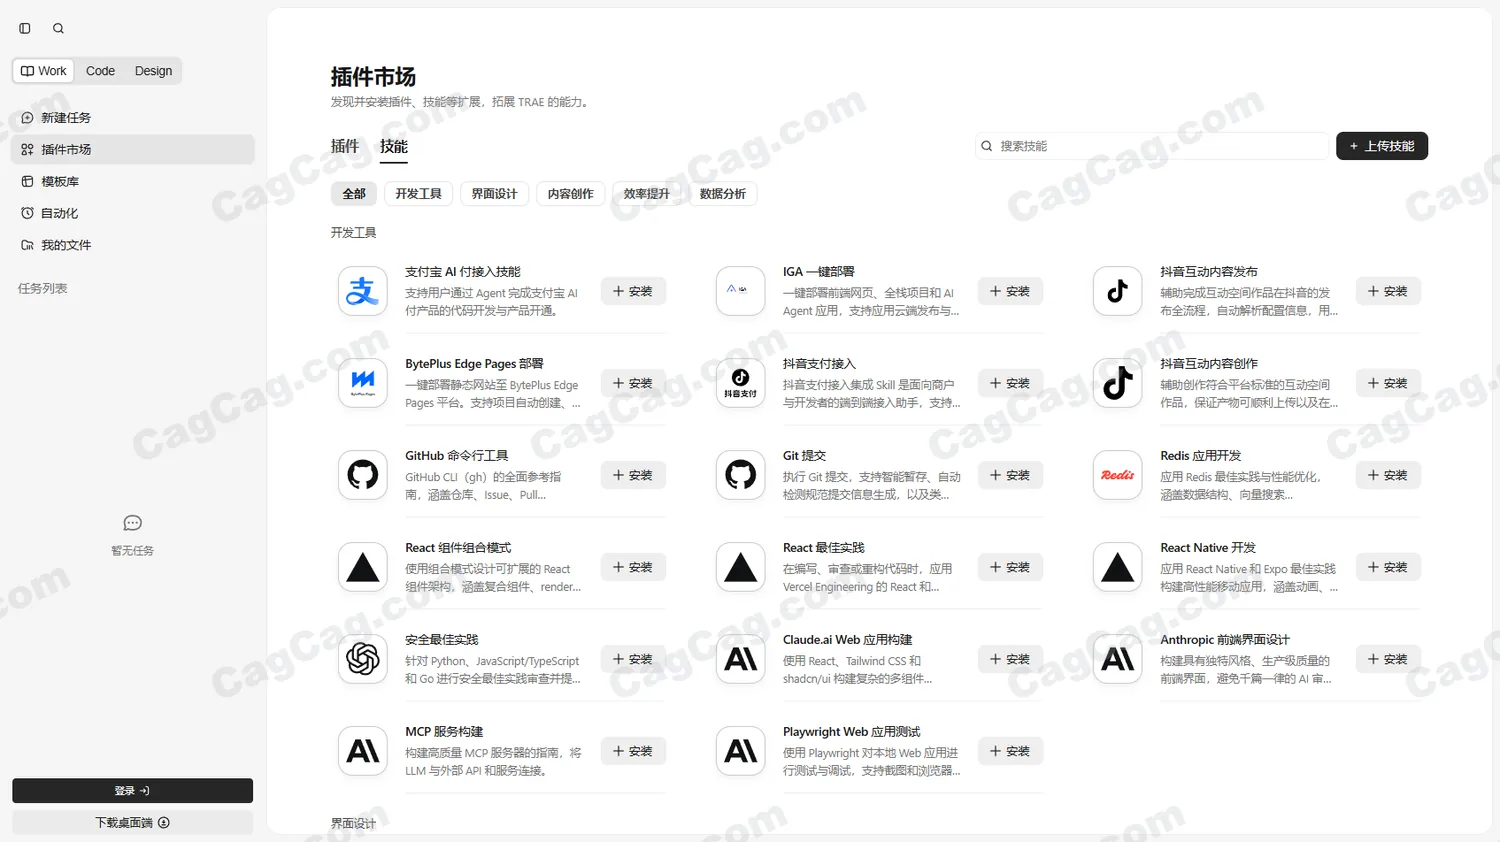The image size is (1500, 842).
Task: Open 模板库 in the sidebar
Action: click(133, 182)
